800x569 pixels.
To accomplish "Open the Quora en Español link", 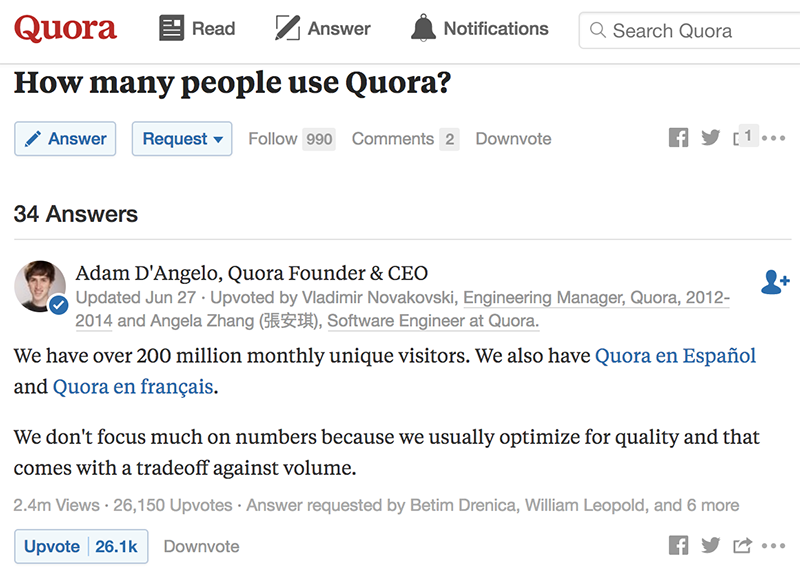I will point(675,355).
